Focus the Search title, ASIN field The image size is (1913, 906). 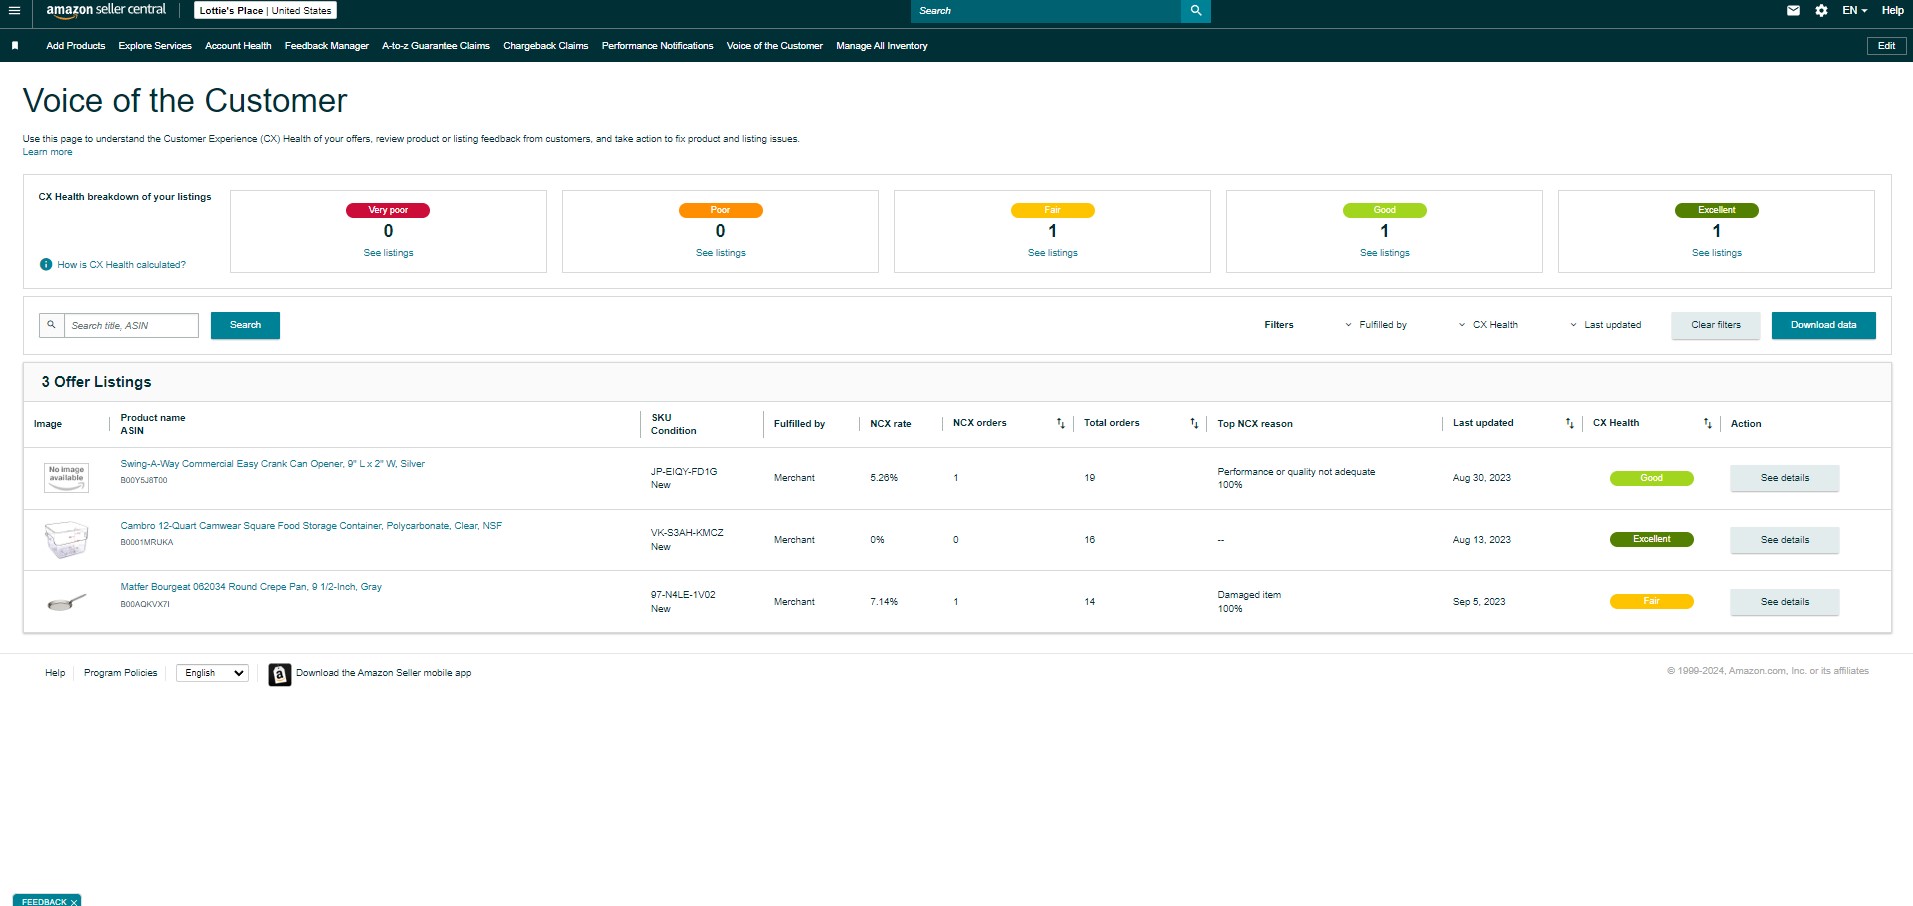pyautogui.click(x=131, y=325)
